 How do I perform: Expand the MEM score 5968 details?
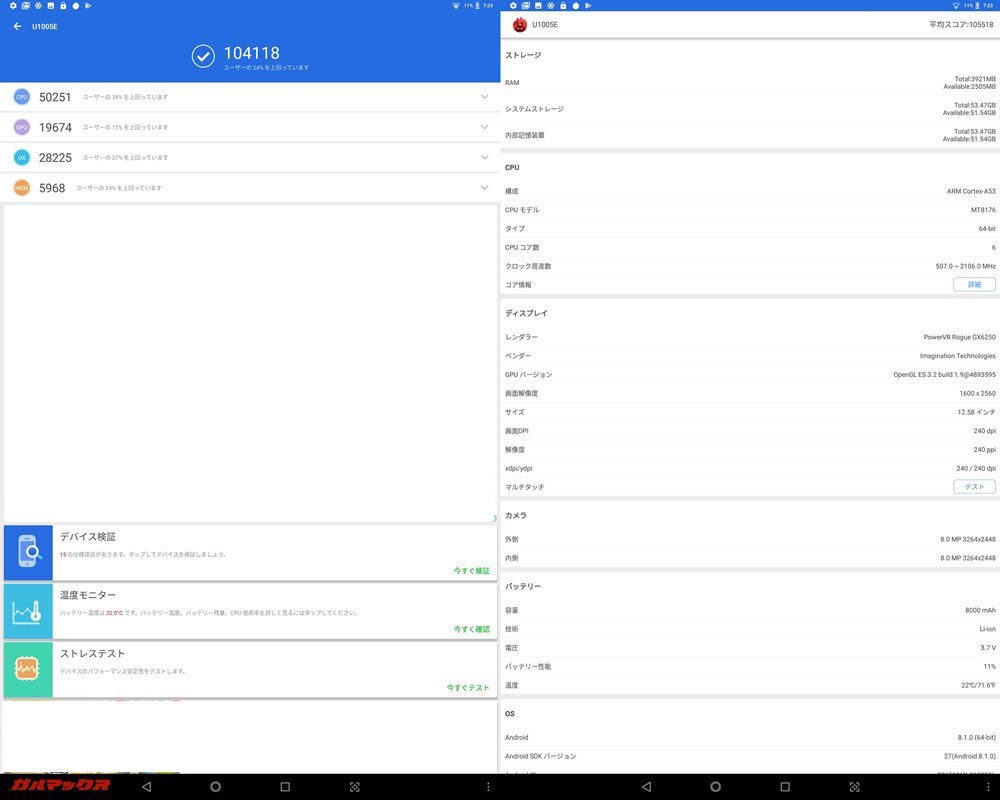pyautogui.click(x=483, y=187)
